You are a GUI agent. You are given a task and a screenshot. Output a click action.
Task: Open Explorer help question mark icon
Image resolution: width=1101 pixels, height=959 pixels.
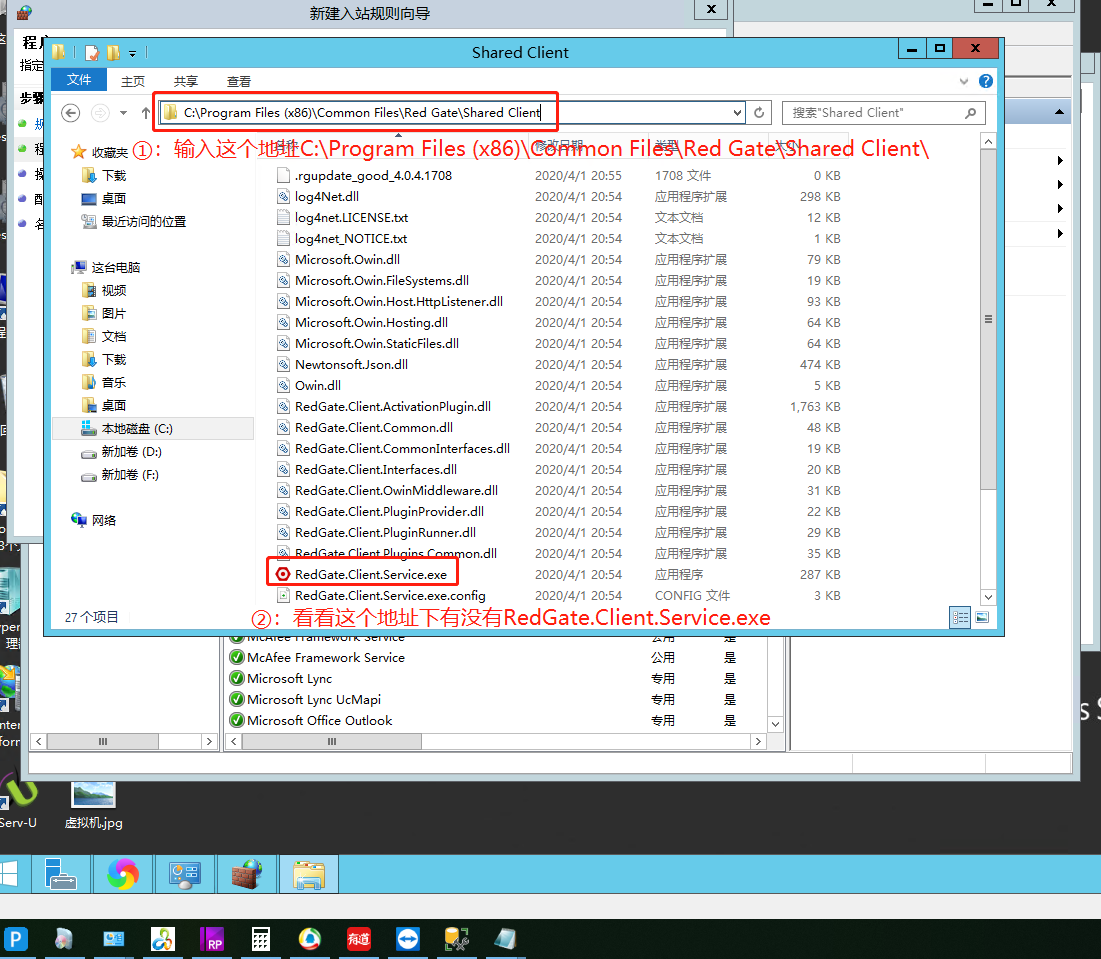pos(986,81)
